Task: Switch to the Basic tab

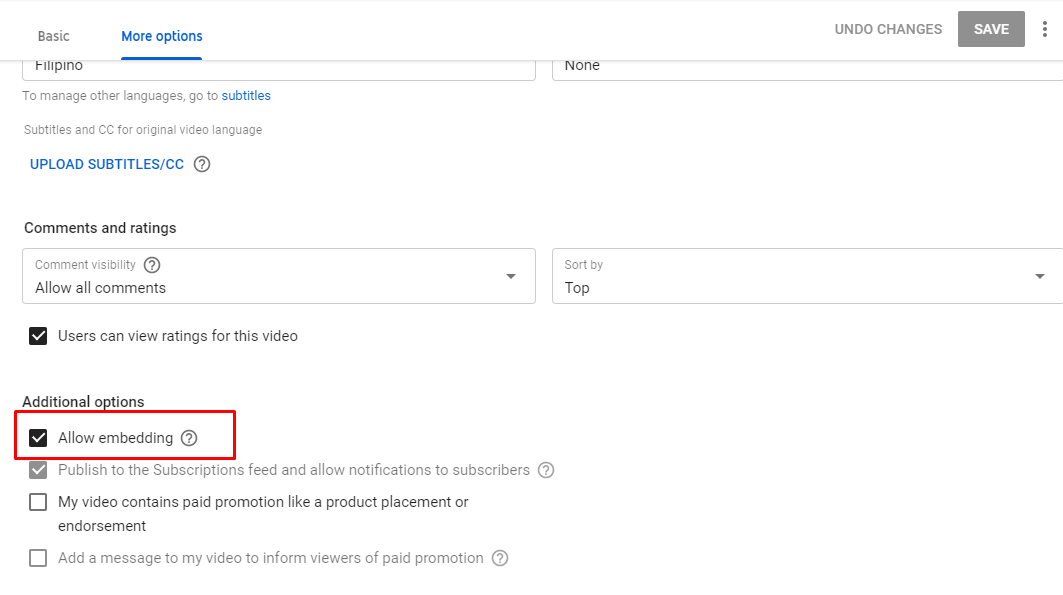Action: tap(54, 36)
